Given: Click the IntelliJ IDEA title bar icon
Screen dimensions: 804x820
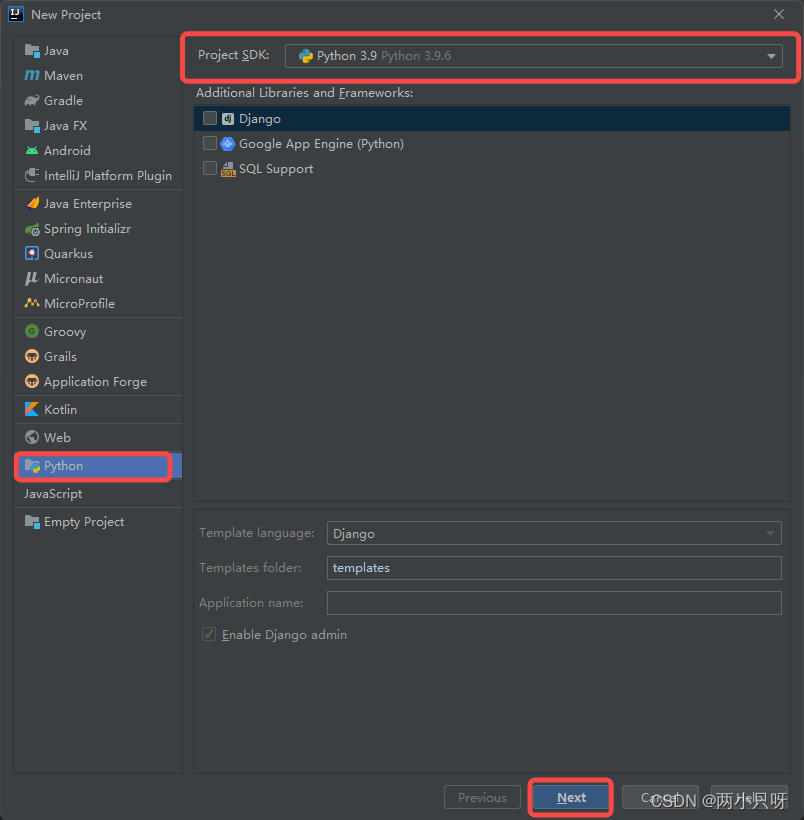Looking at the screenshot, I should pyautogui.click(x=16, y=14).
